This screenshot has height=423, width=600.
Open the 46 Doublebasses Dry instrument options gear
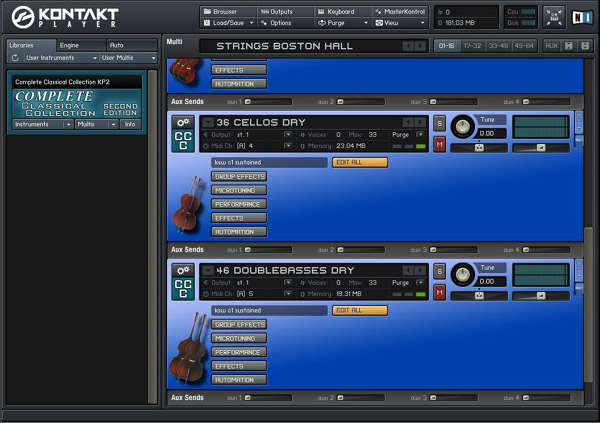click(183, 270)
